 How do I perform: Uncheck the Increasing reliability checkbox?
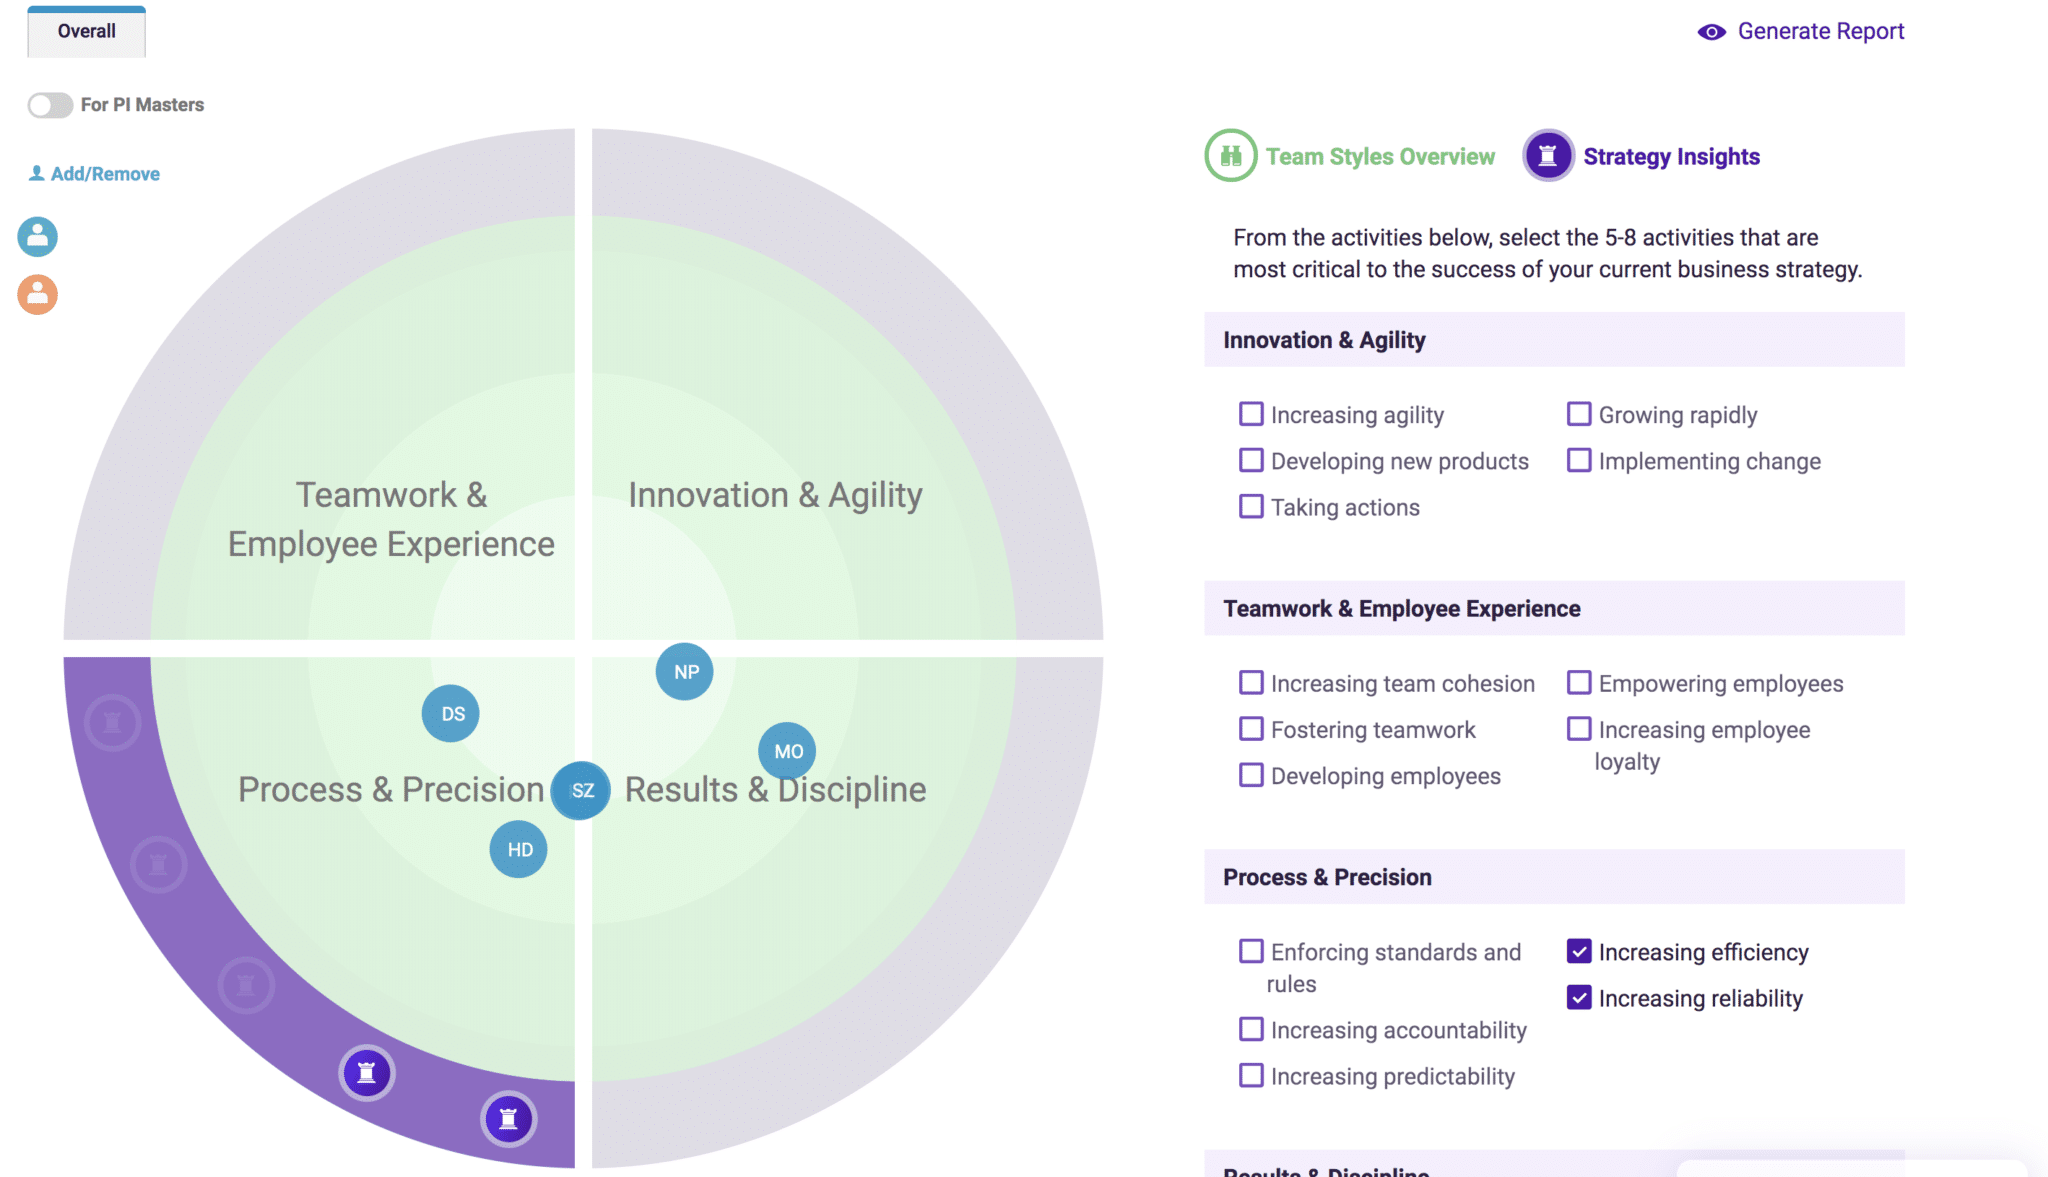pyautogui.click(x=1579, y=997)
